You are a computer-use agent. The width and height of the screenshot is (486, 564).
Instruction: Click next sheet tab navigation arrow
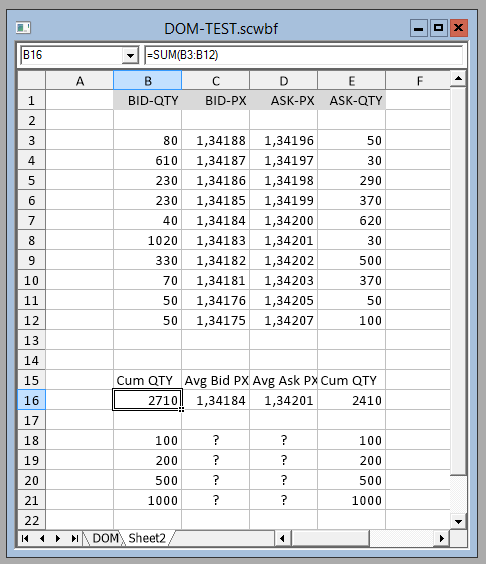[x=58, y=538]
